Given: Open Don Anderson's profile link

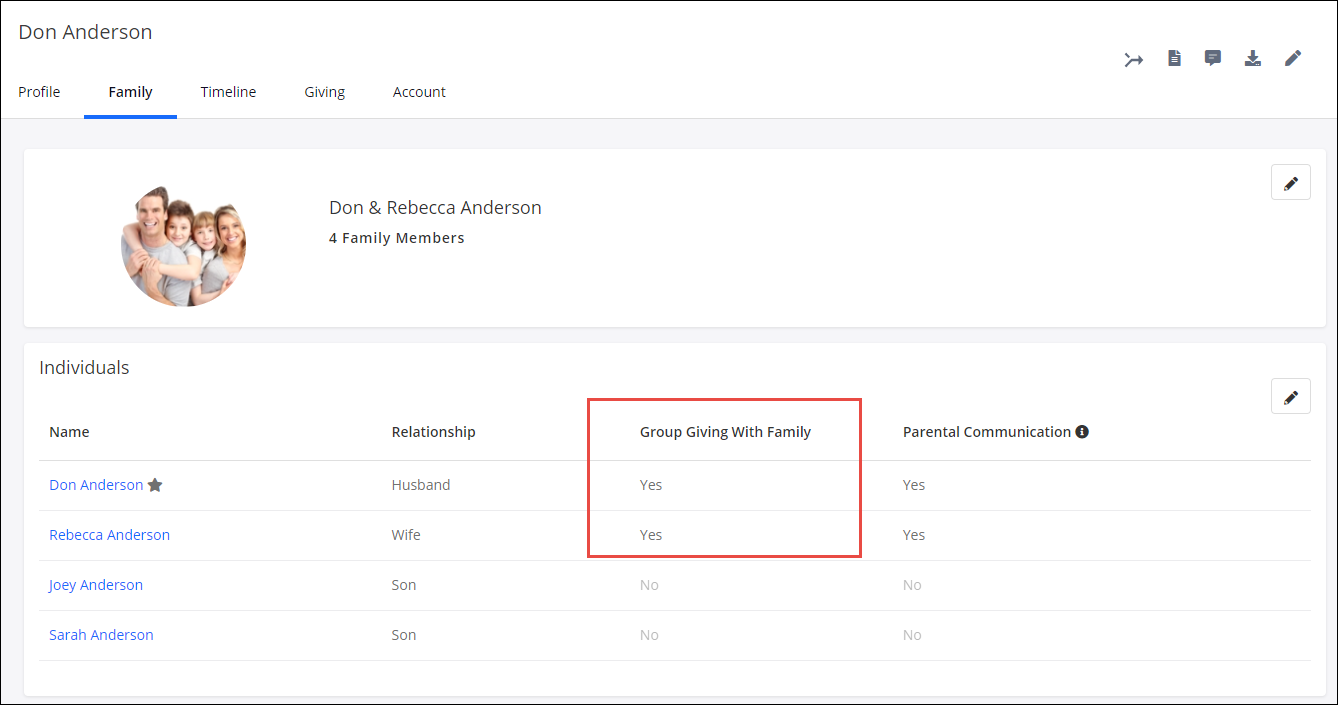Looking at the screenshot, I should click(96, 485).
